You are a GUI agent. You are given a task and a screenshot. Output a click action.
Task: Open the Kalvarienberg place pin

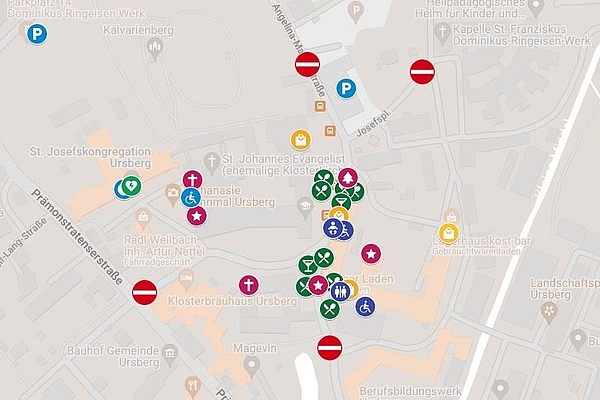155,49
